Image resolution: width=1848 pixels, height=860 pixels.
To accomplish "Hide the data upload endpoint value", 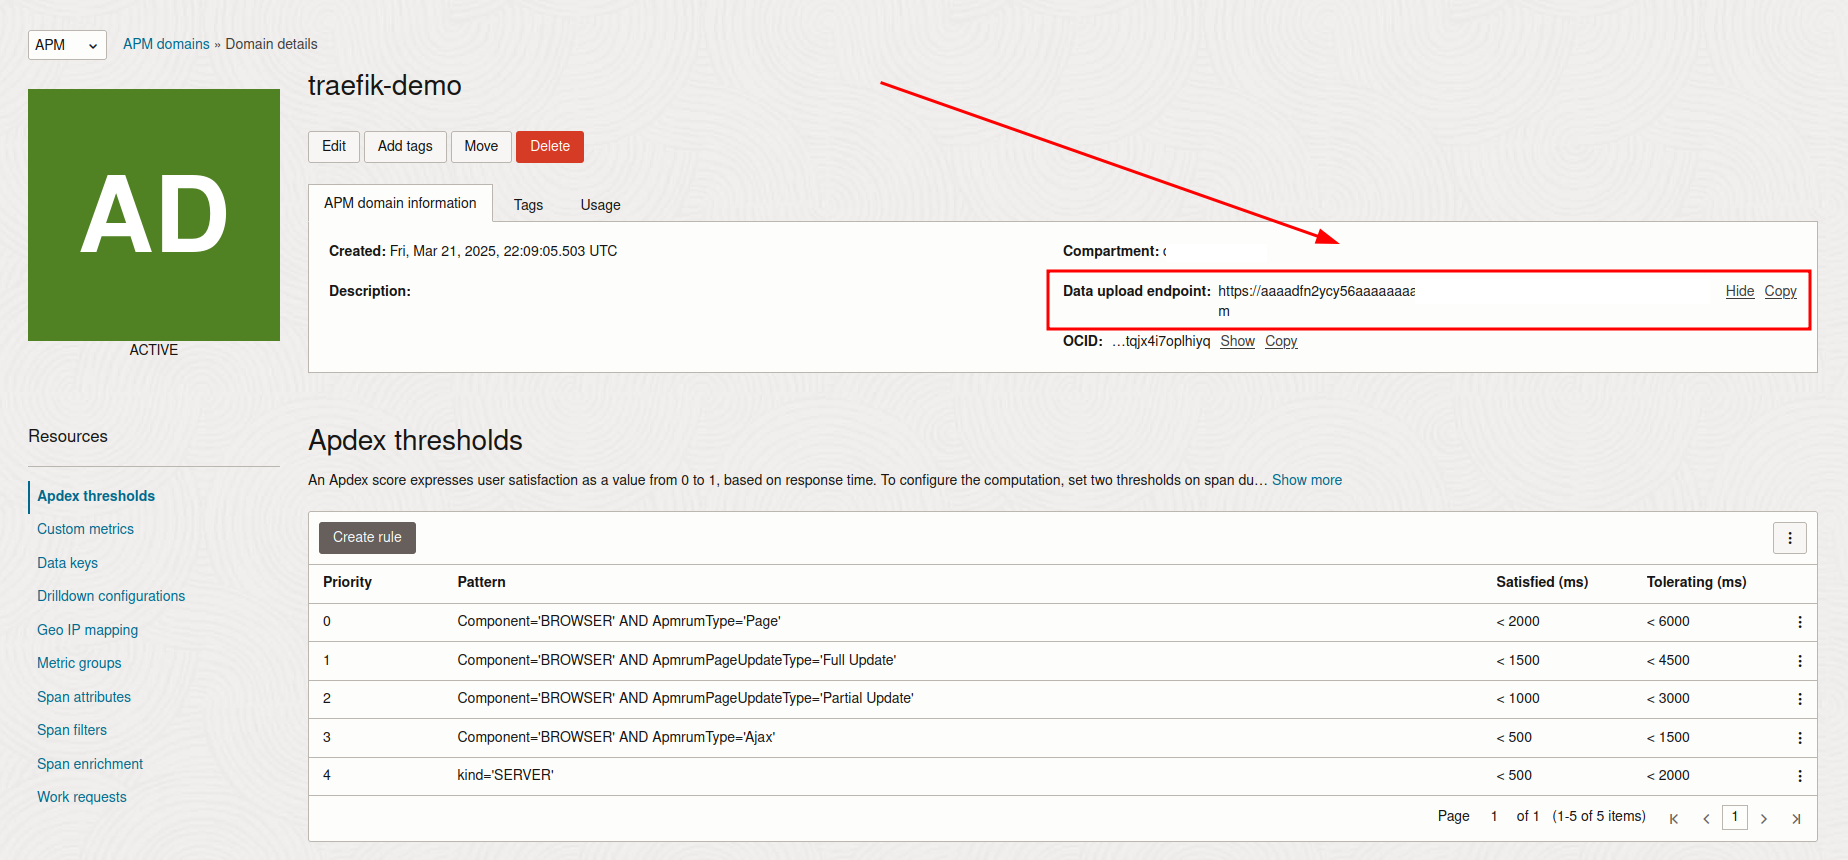I will [1739, 291].
